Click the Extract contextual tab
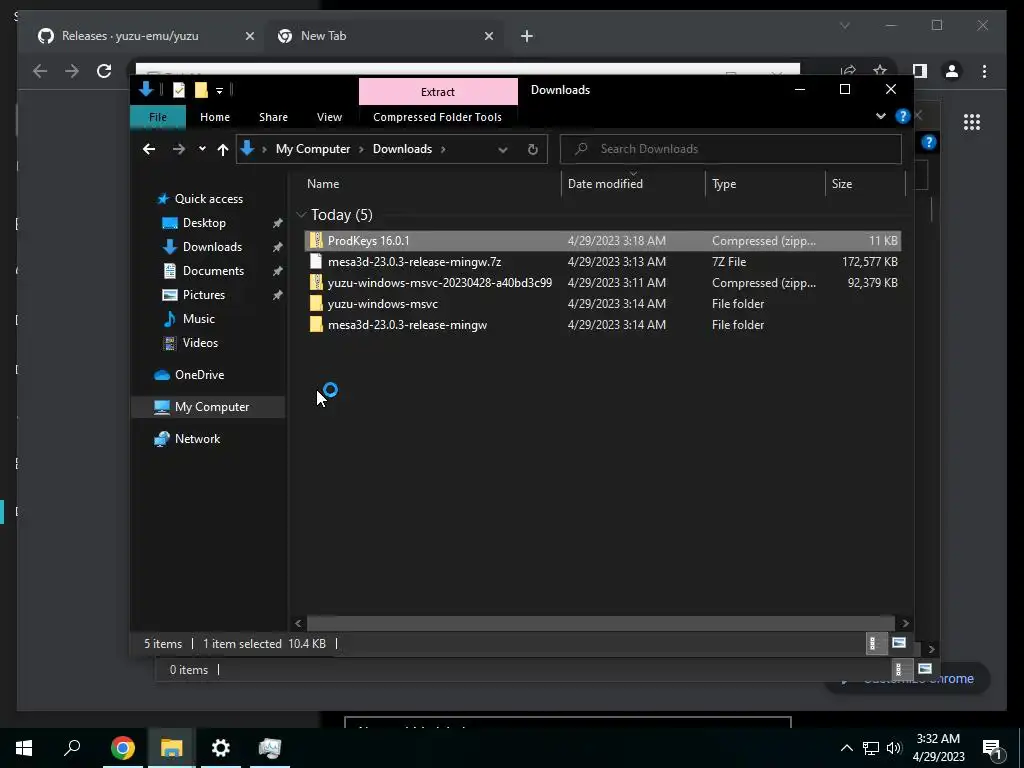The width and height of the screenshot is (1024, 768). 438,91
